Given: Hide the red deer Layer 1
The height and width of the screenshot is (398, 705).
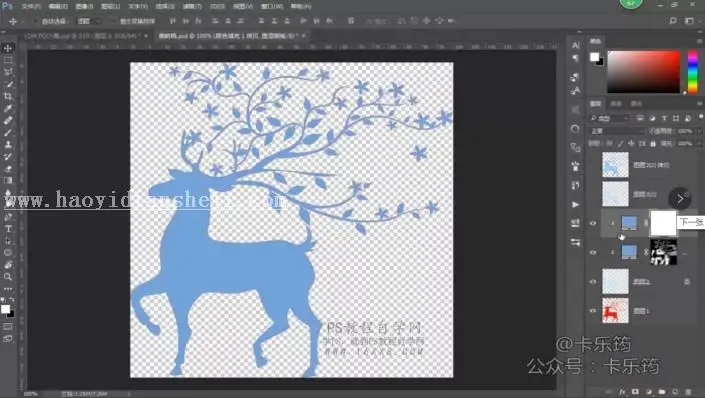Looking at the screenshot, I should tap(593, 311).
